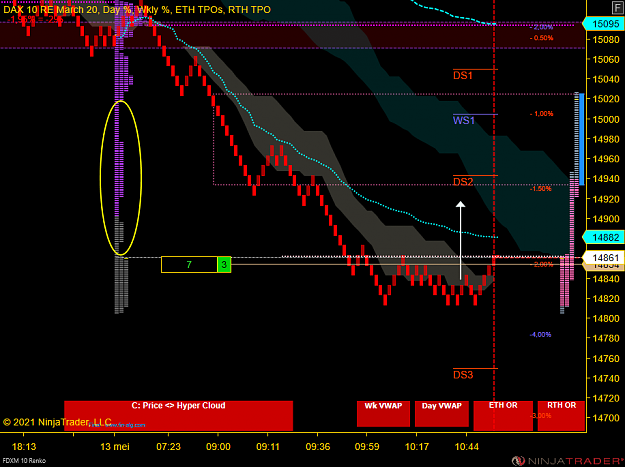Screen dimensions: 625x467
Task: Click the 09:11 time axis label
Action: [268, 447]
